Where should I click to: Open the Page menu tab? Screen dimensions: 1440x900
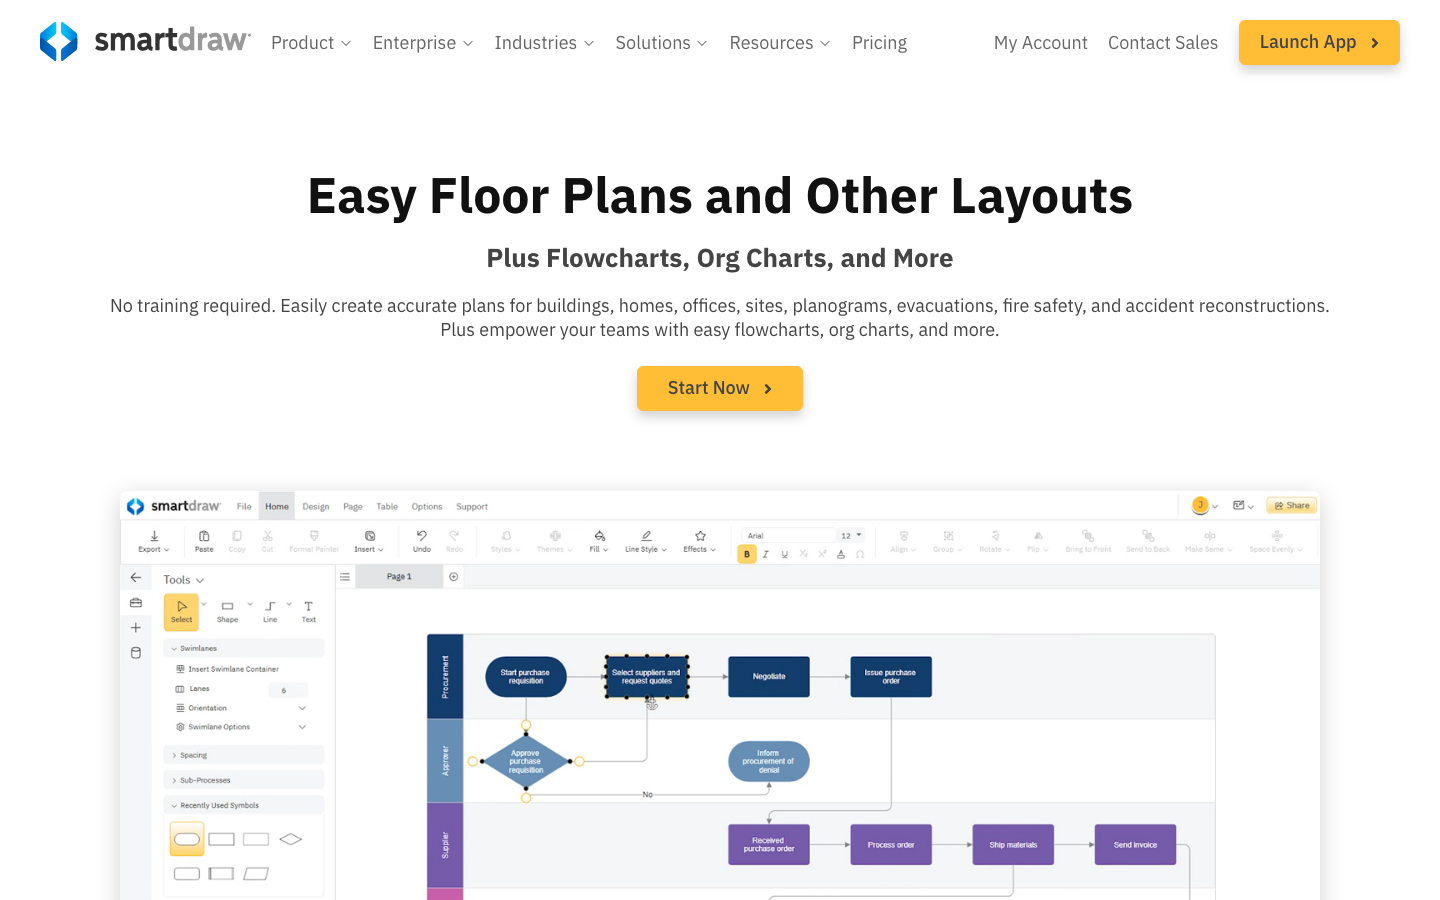[x=353, y=506]
